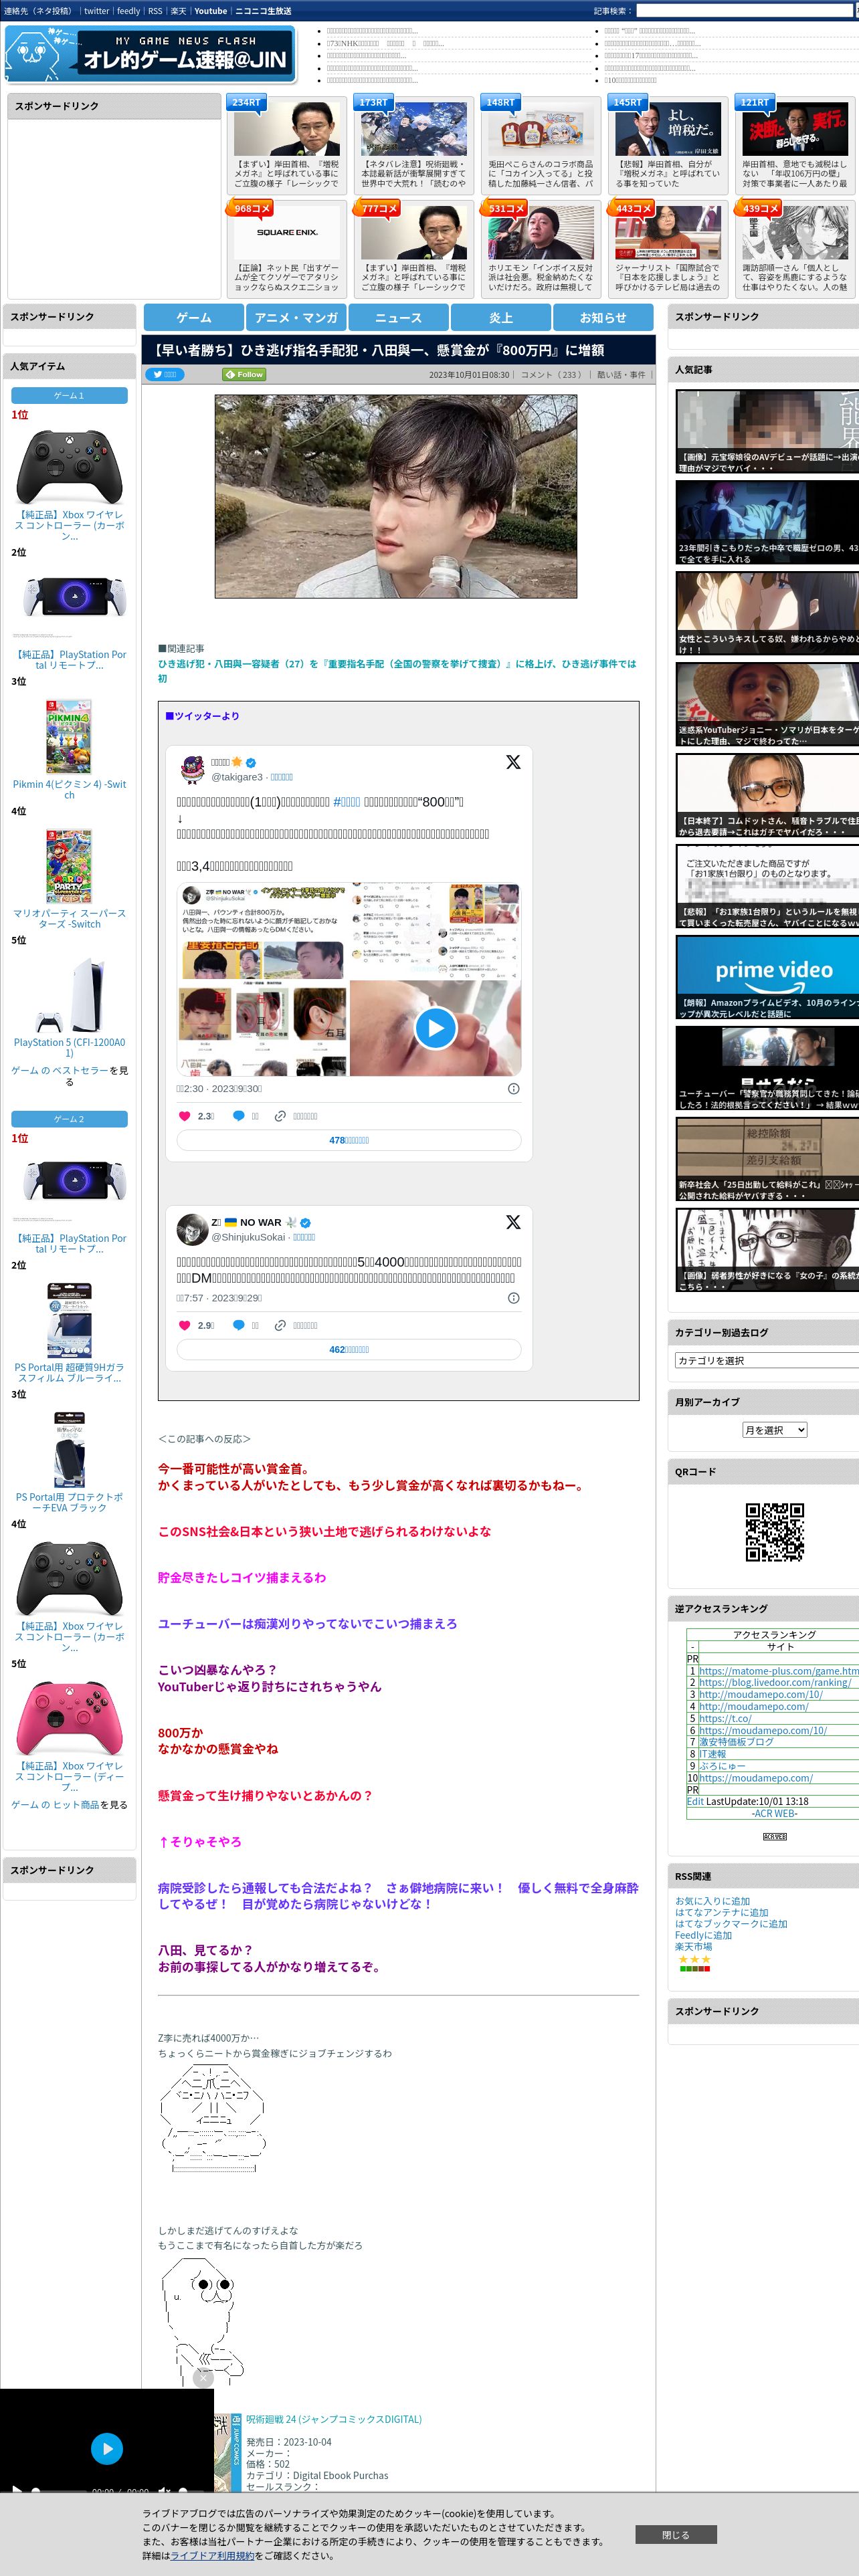The image size is (859, 2576).
Task: Open the カテゴリを選択 dropdown
Action: click(x=767, y=1360)
